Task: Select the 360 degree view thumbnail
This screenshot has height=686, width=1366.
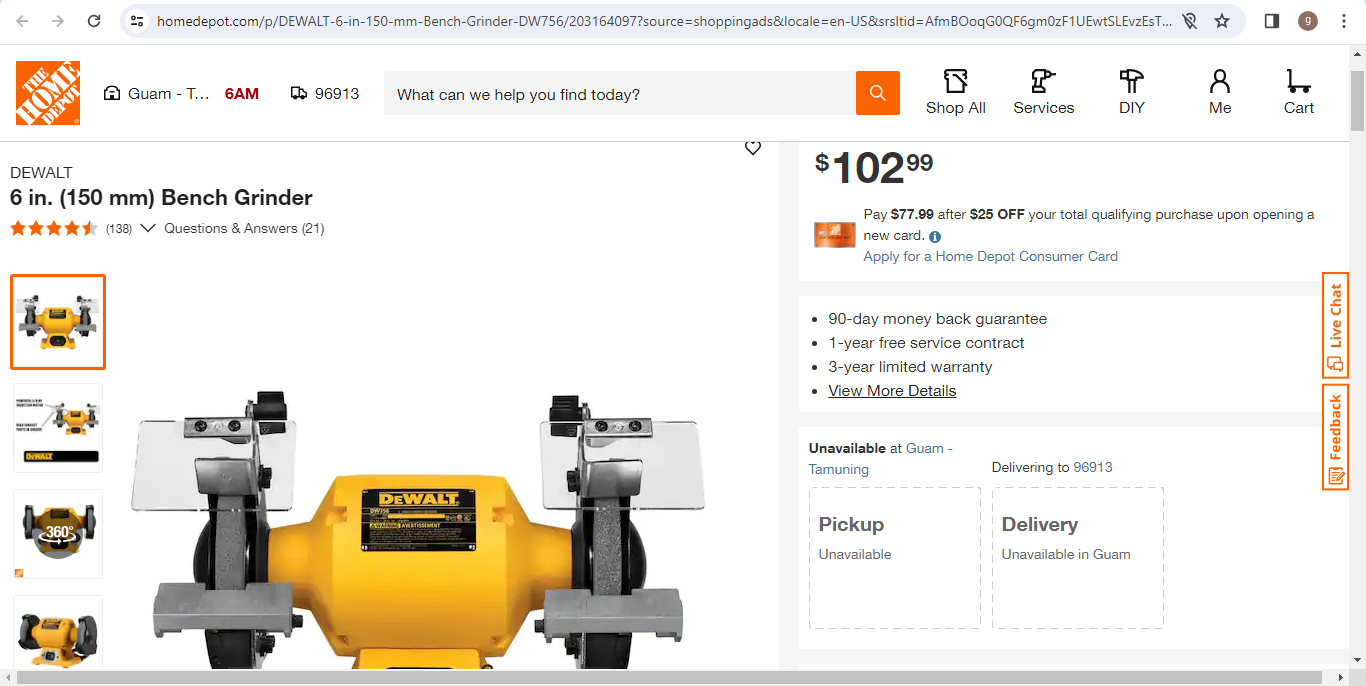Action: [x=58, y=534]
